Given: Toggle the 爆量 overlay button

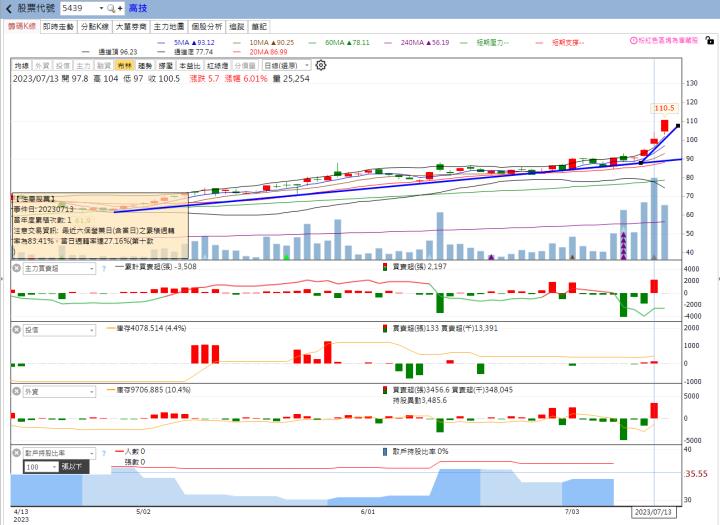Looking at the screenshot, I should tap(166, 66).
